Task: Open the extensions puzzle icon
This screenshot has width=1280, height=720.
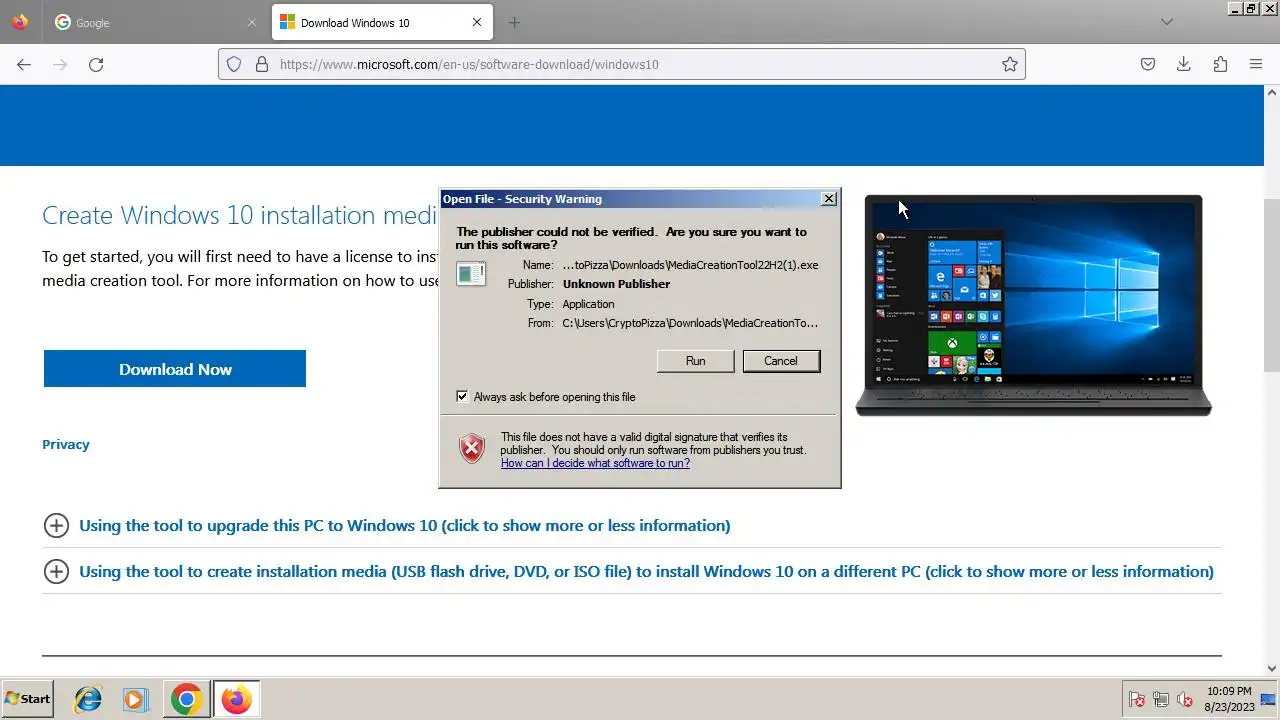Action: (1220, 64)
